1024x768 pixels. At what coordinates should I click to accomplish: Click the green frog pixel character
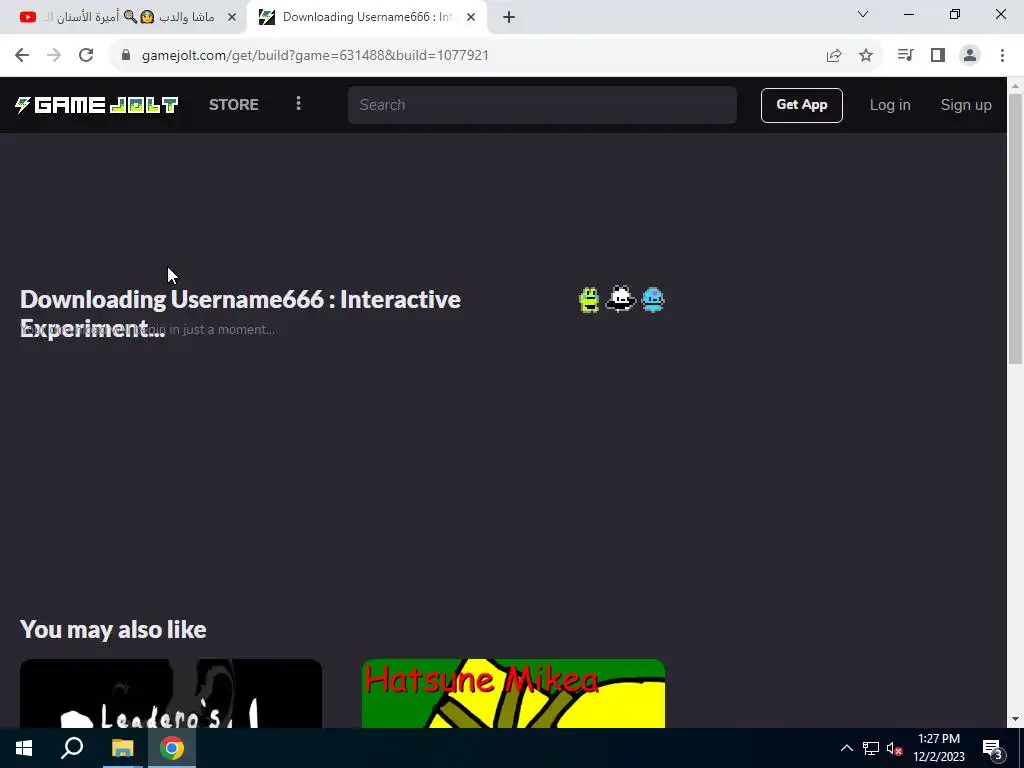point(589,300)
